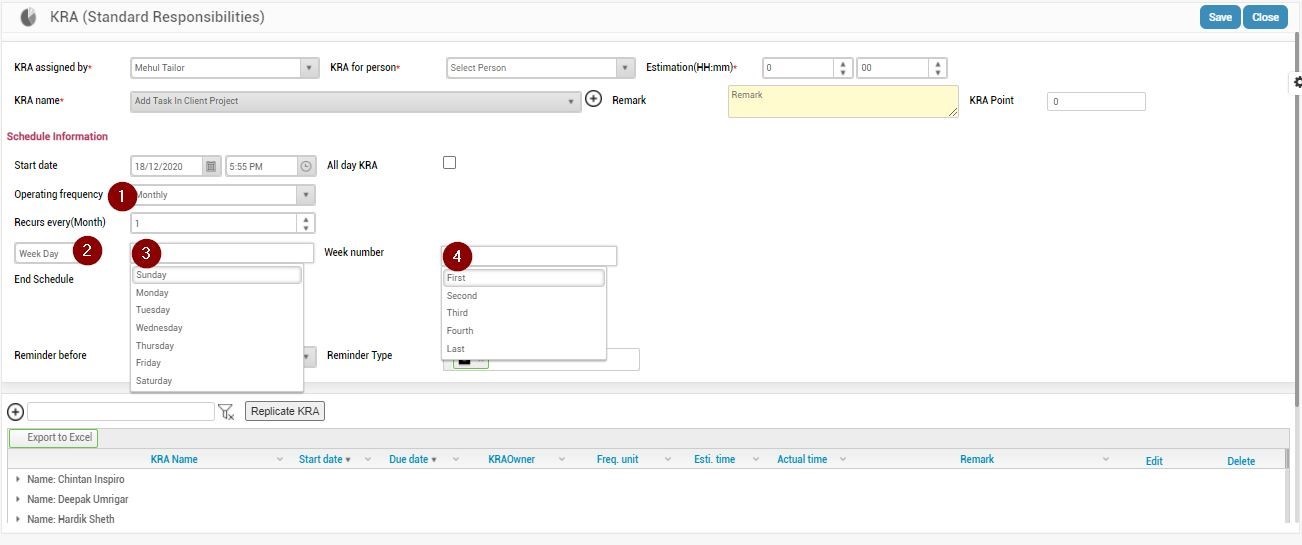The height and width of the screenshot is (545, 1302).
Task: Sort by Start date column
Action: tap(321, 460)
